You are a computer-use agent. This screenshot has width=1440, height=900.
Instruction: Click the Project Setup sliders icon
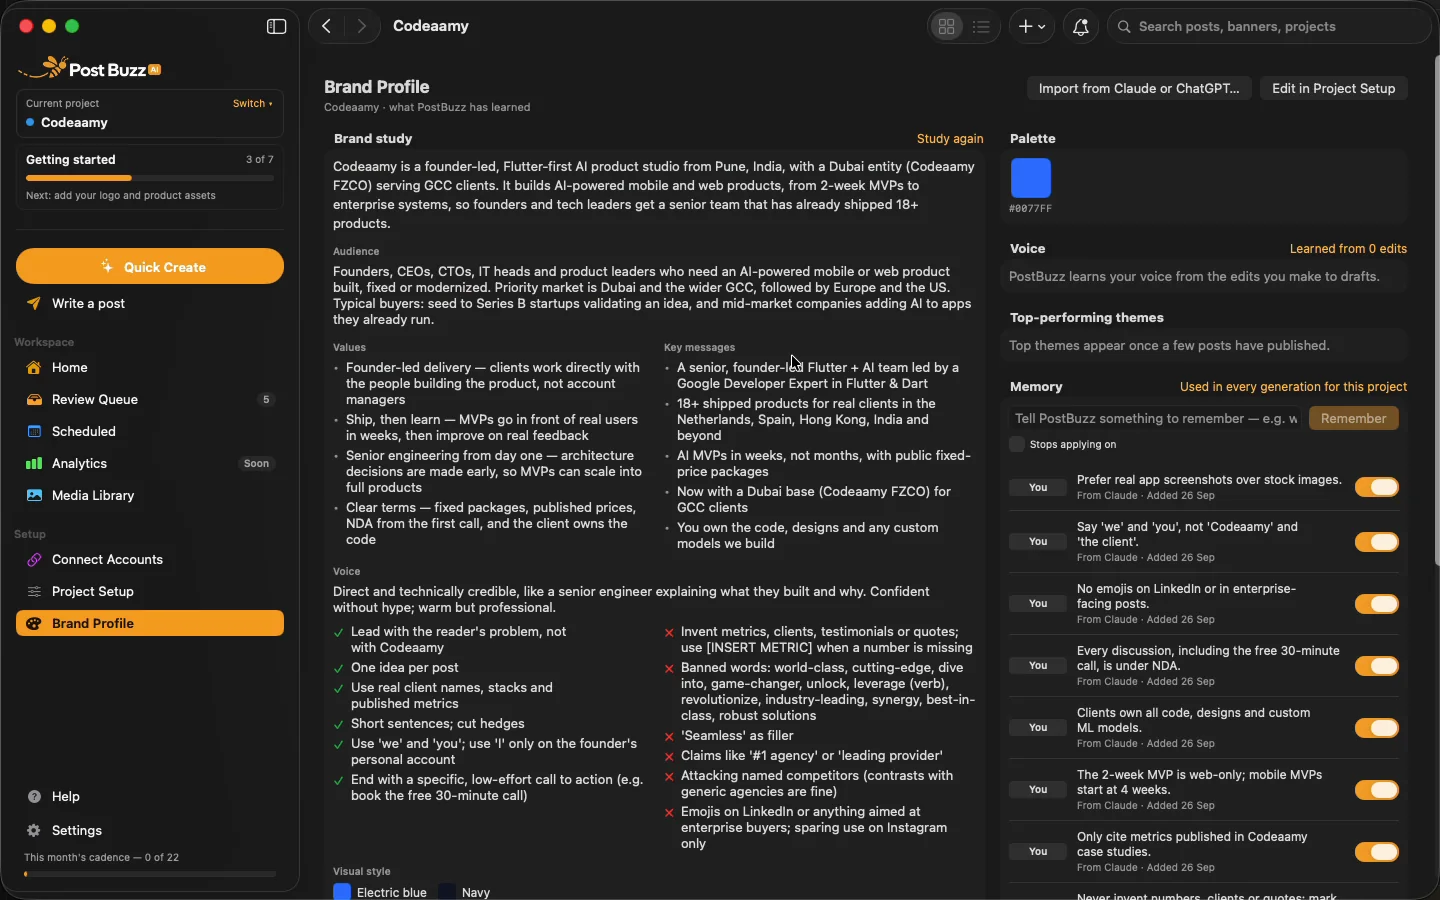(34, 592)
